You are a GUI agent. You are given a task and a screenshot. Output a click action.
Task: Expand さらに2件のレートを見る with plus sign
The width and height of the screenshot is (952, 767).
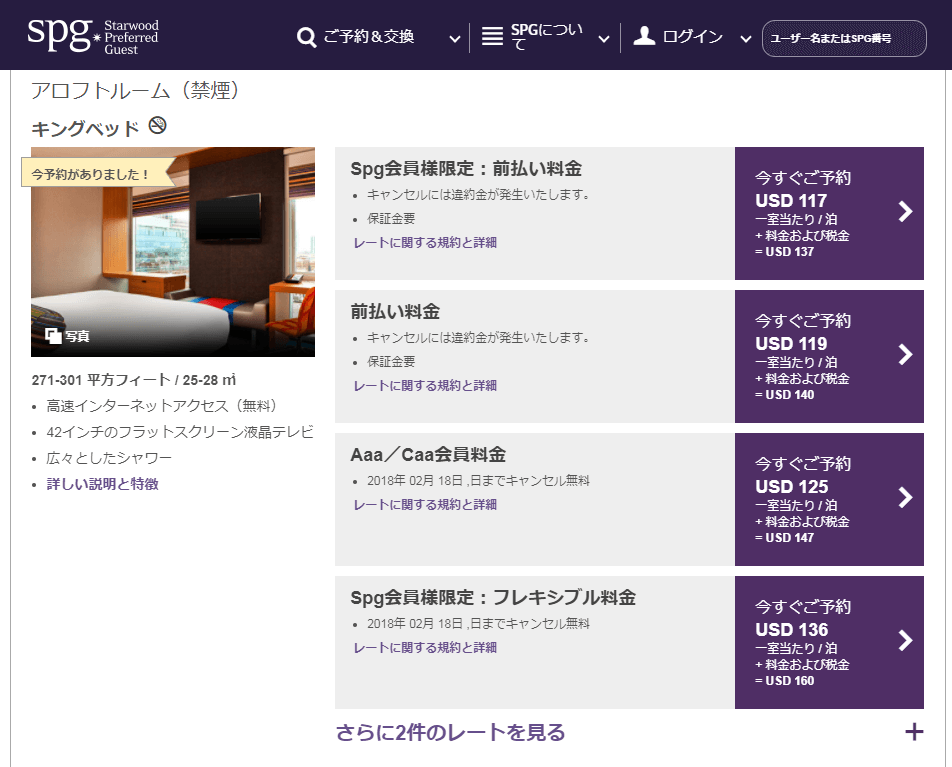(913, 732)
